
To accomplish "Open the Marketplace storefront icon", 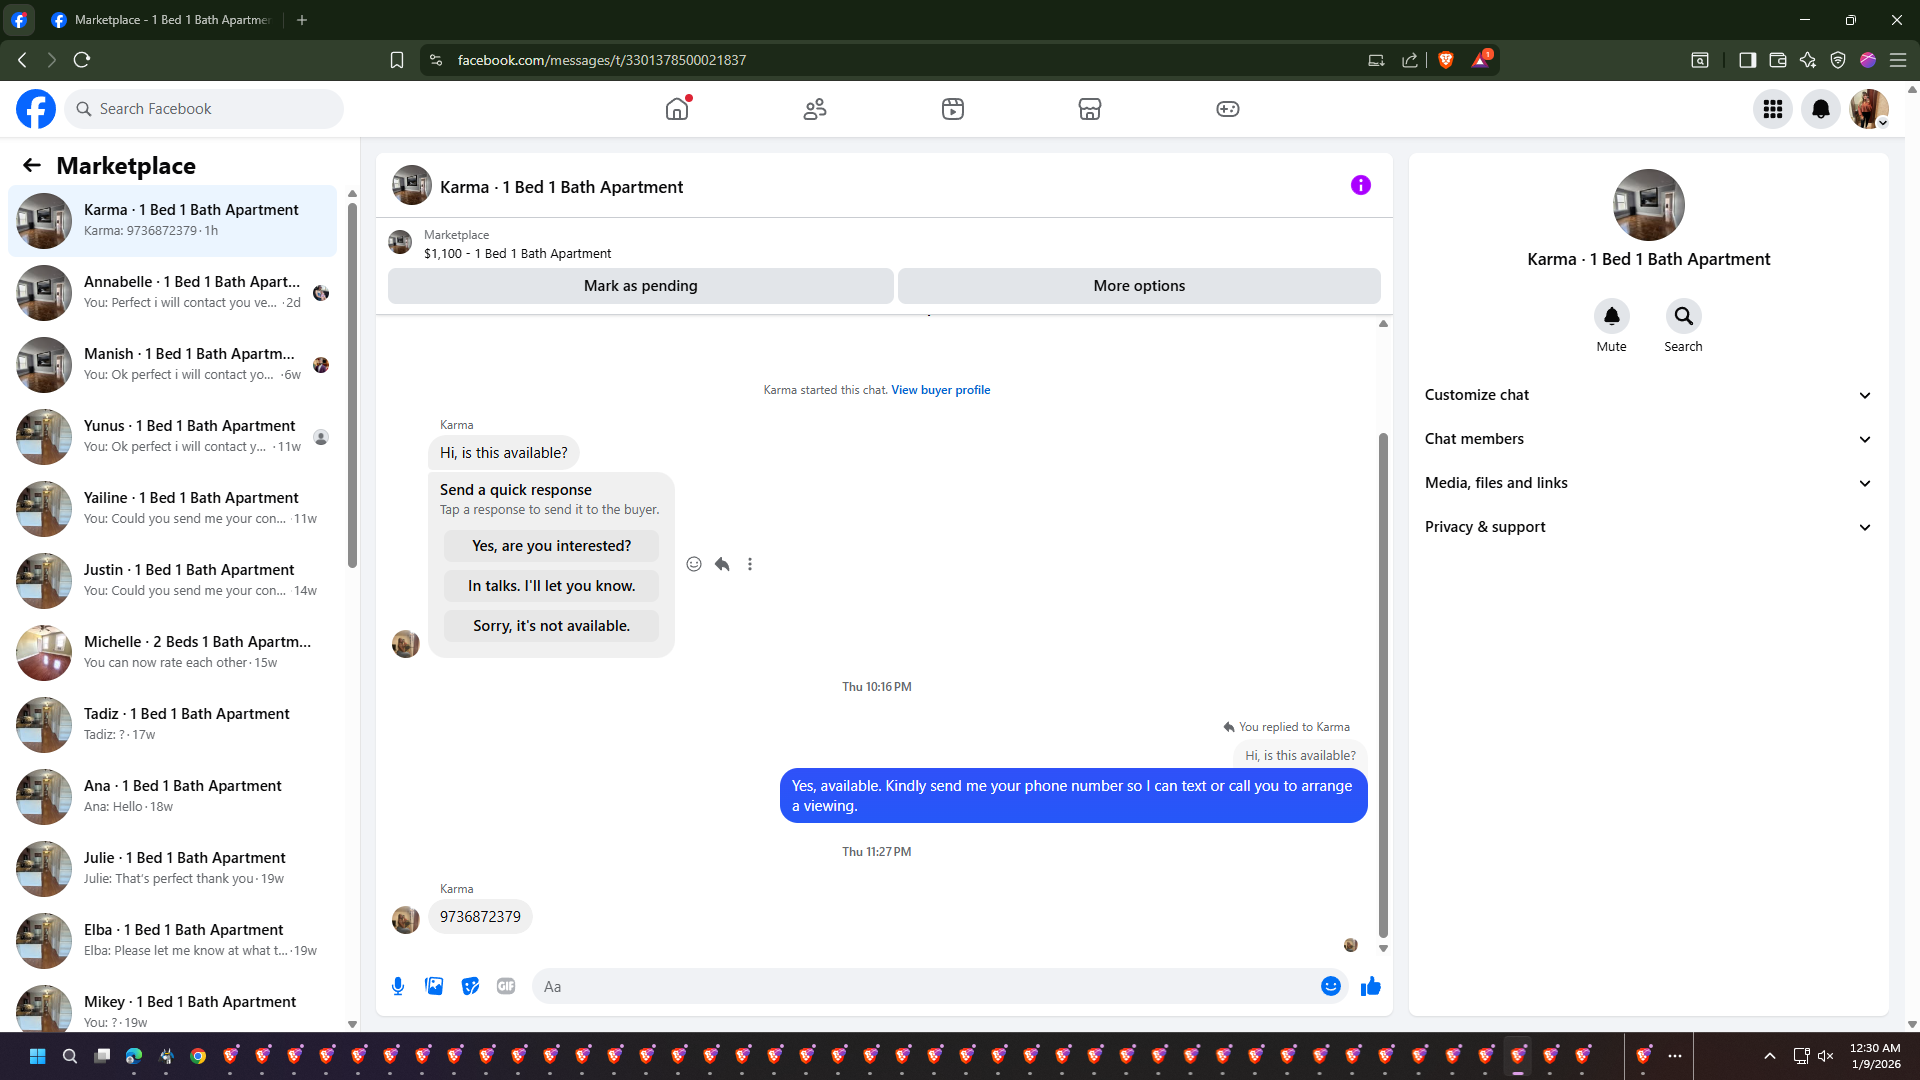I will pyautogui.click(x=1090, y=109).
